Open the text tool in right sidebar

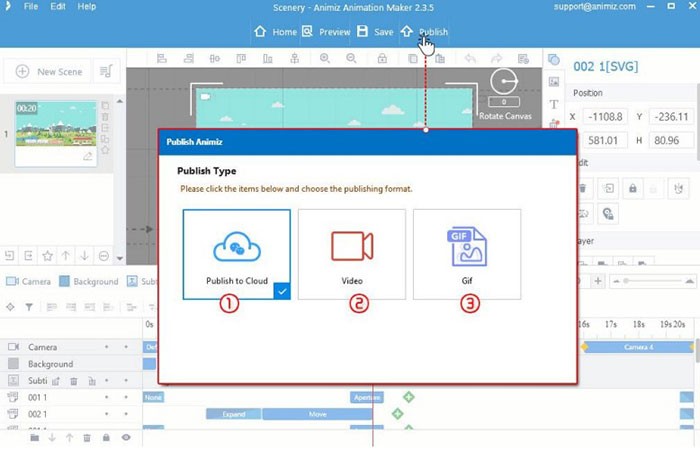tap(554, 104)
